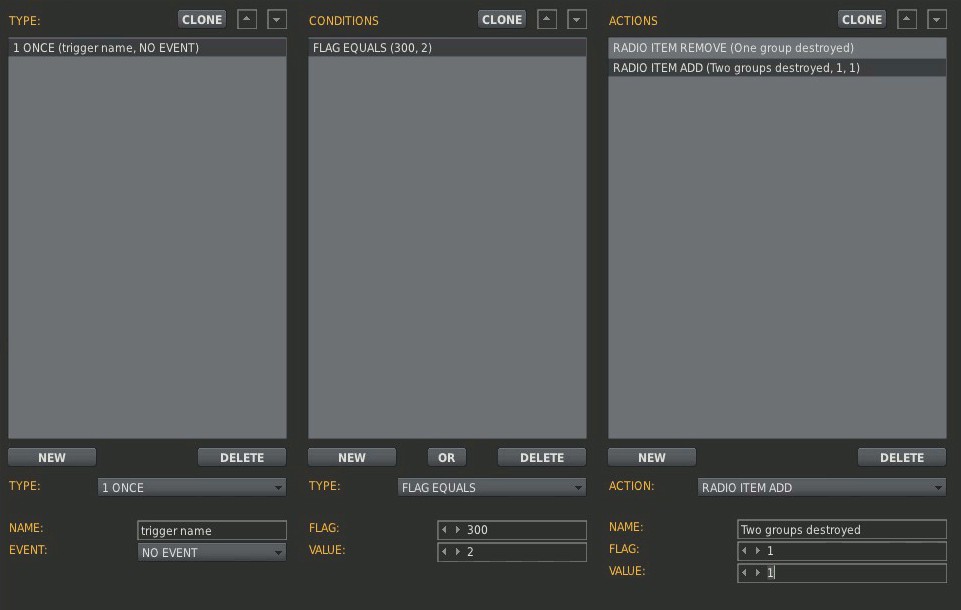
Task: Click the condition FLAG field showing 300
Action: click(x=512, y=530)
